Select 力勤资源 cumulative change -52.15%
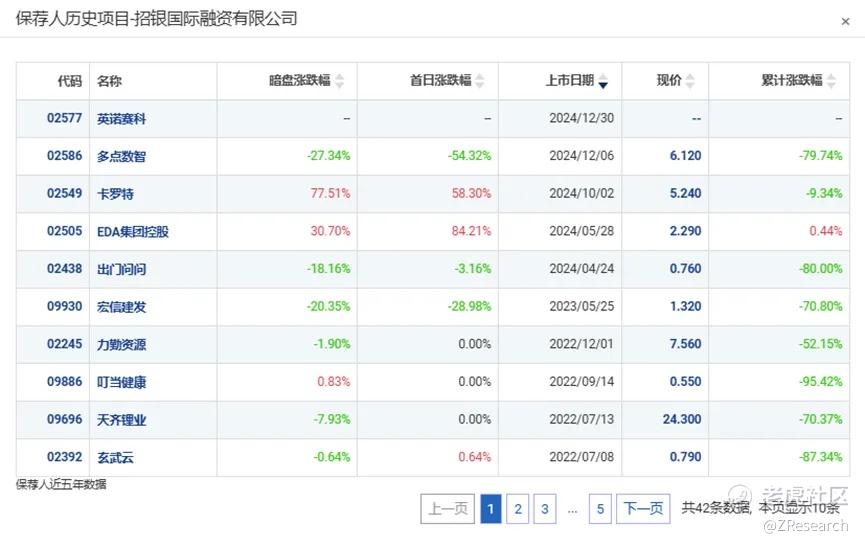 coord(821,344)
